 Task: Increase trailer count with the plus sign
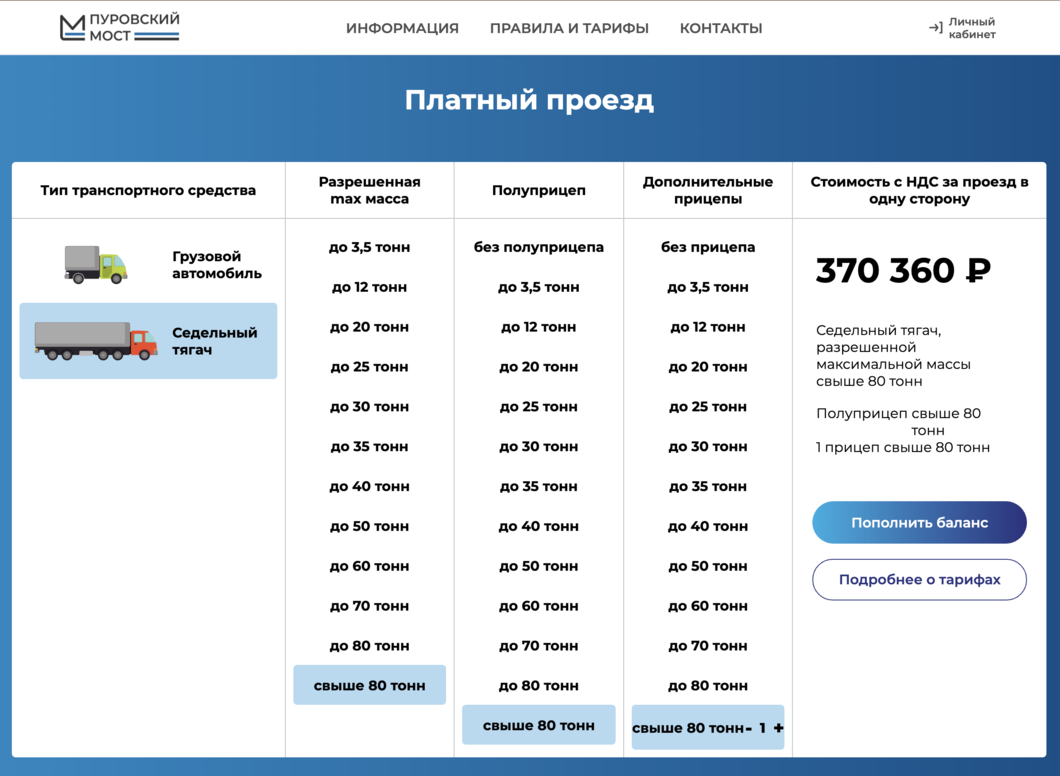pyautogui.click(x=779, y=728)
